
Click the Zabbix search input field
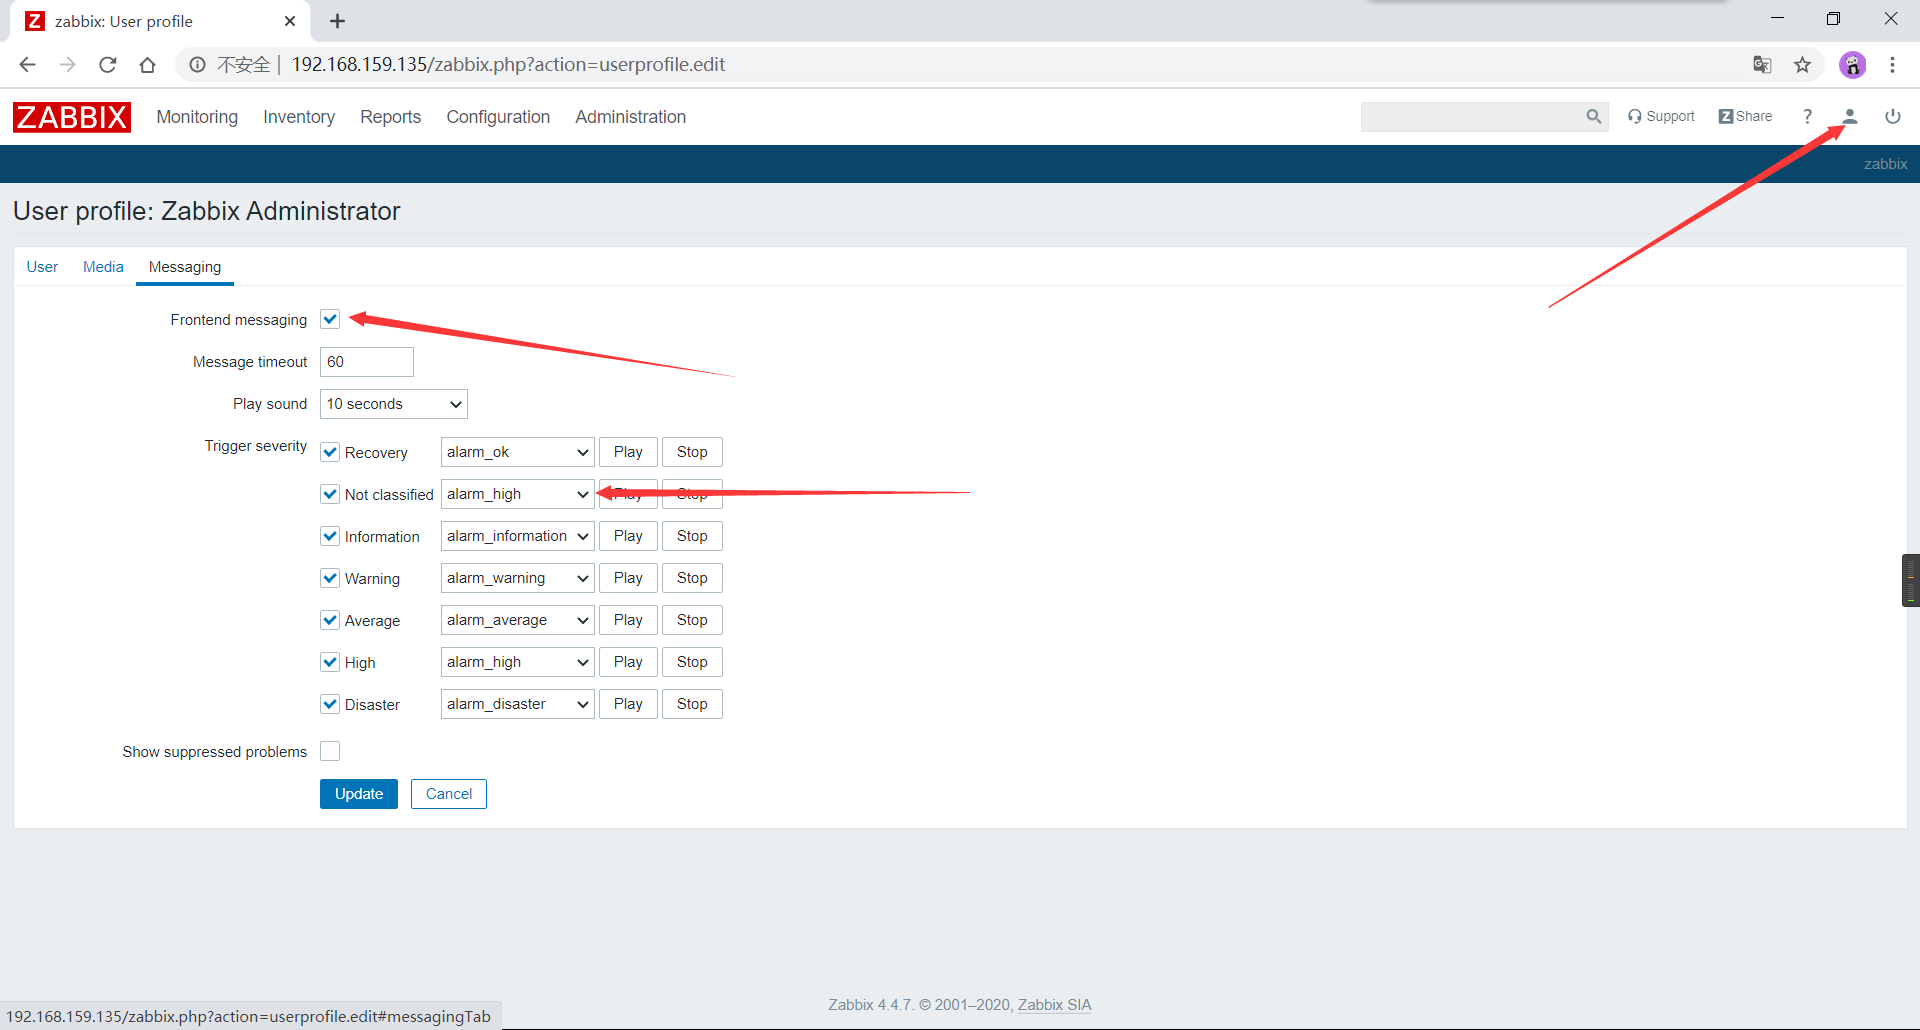pos(1472,117)
